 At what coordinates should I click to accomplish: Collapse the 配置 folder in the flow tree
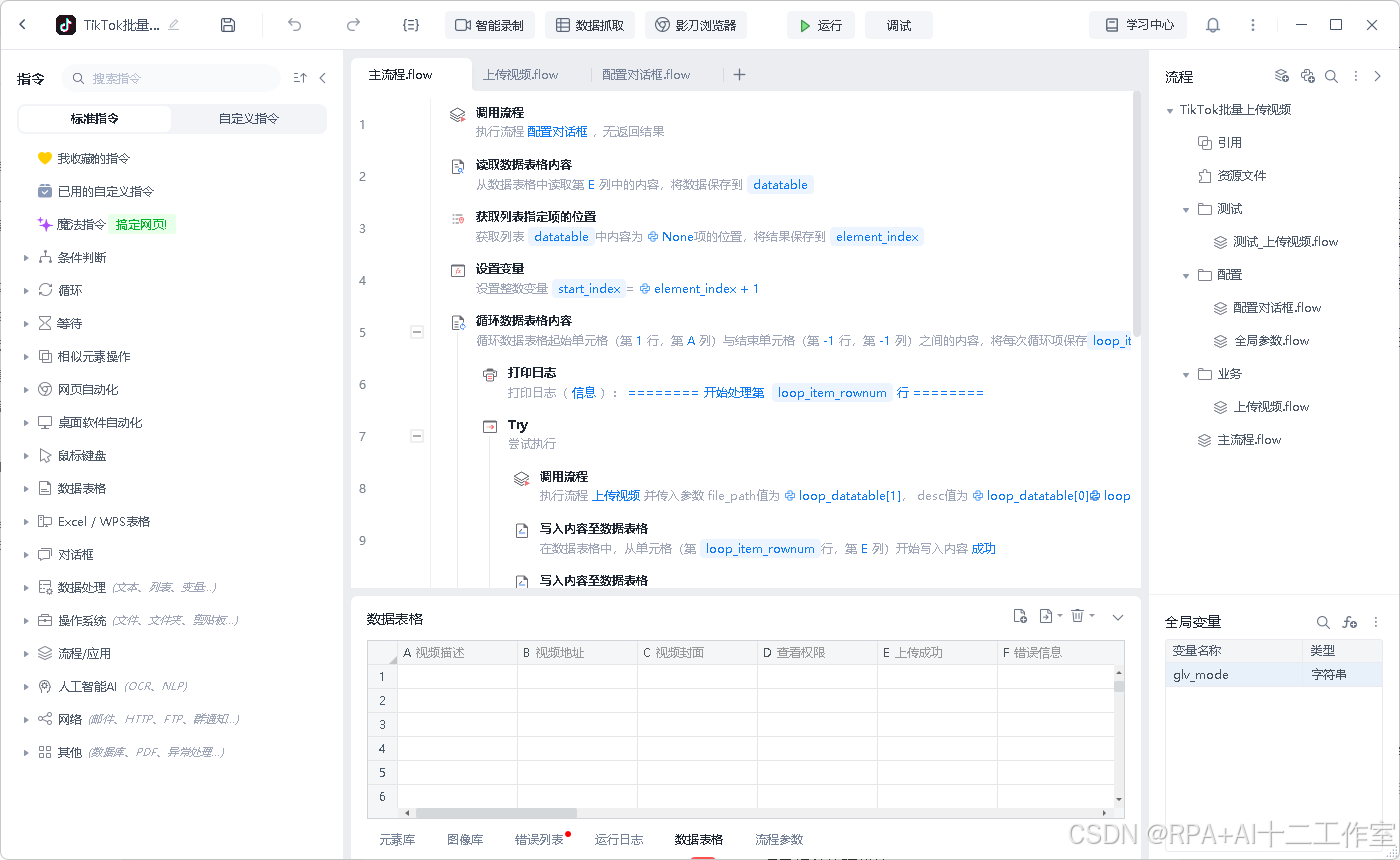pyautogui.click(x=1186, y=275)
